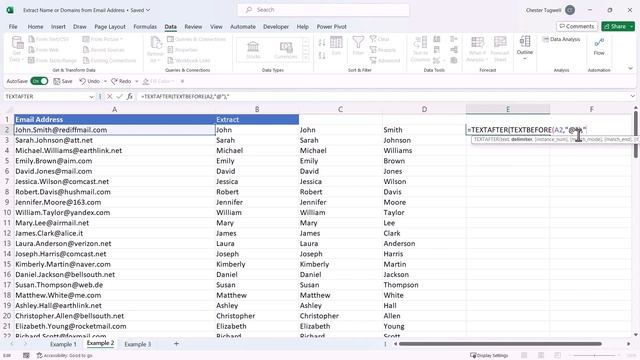Viewport: 640px width, 360px height.
Task: Click From Table/Range option
Action: click(52, 60)
